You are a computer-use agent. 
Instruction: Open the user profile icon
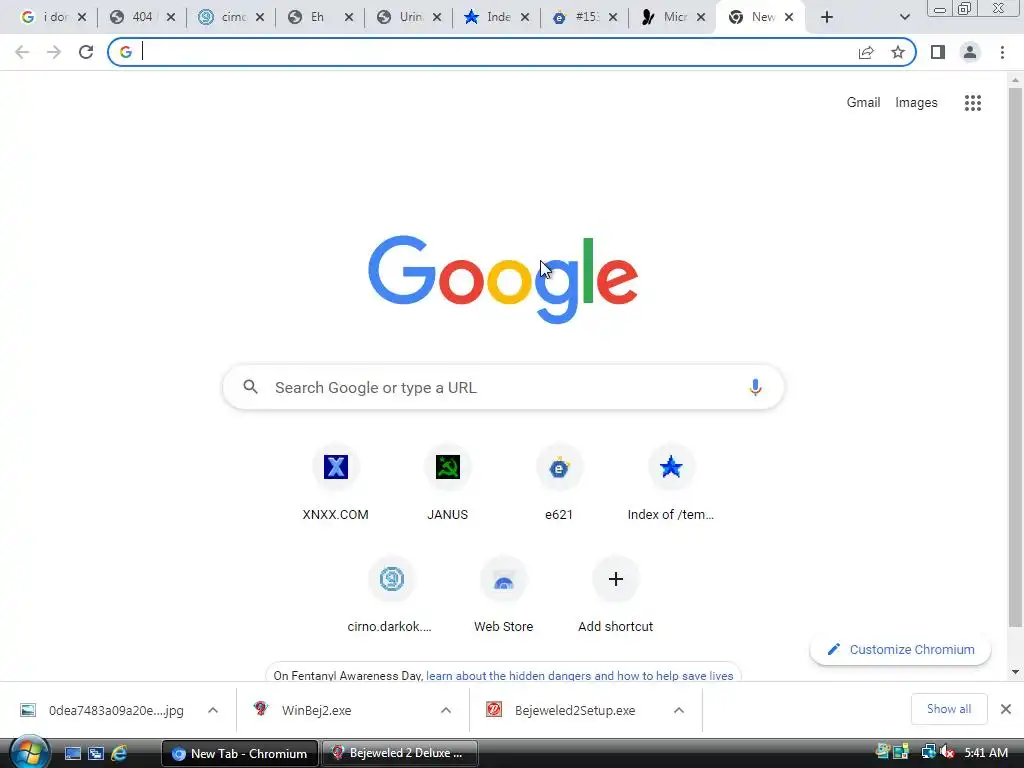click(970, 52)
